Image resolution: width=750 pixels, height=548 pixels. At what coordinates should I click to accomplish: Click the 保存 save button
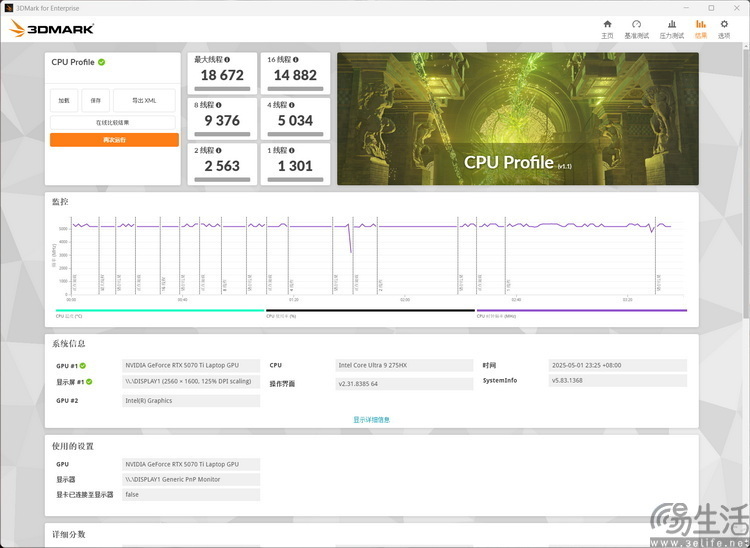tap(96, 100)
